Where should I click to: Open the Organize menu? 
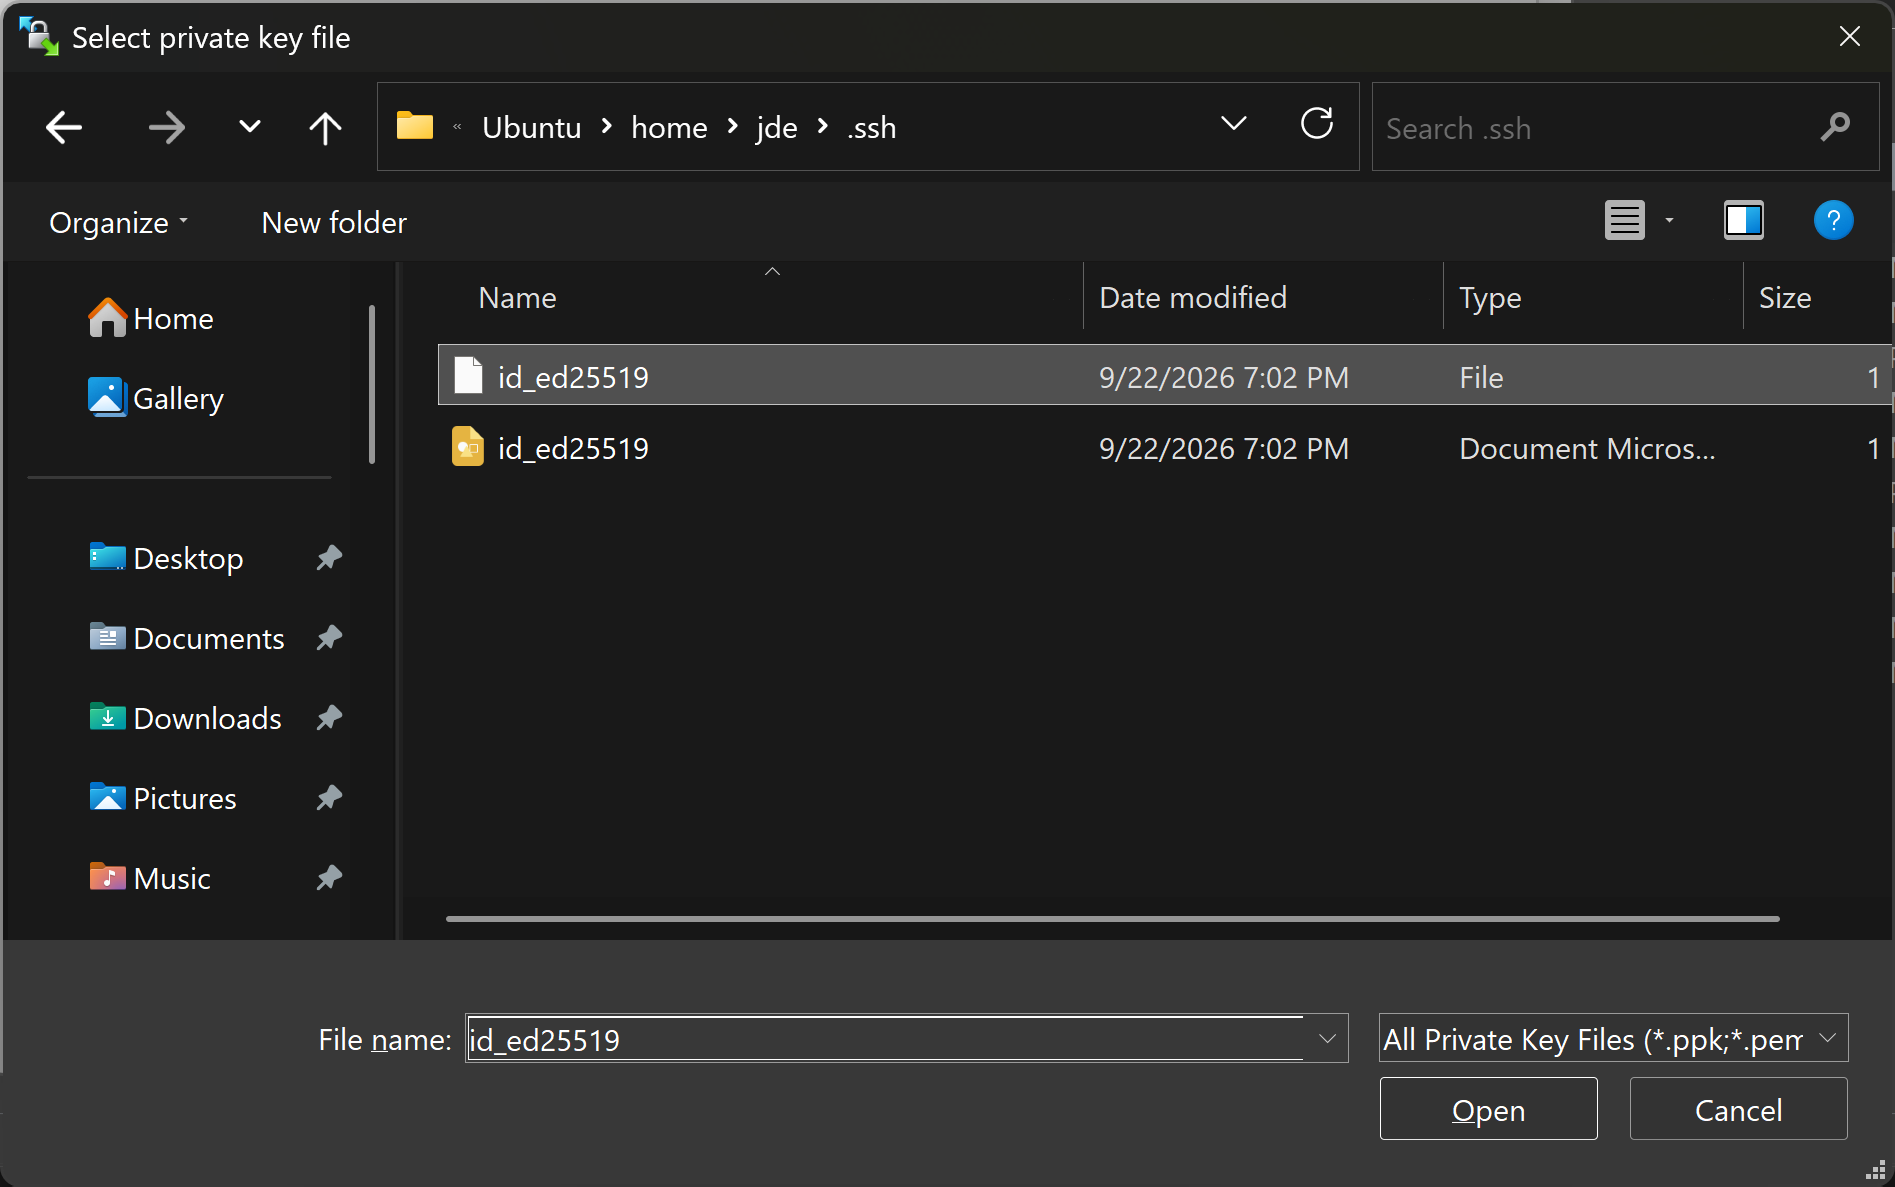point(119,222)
